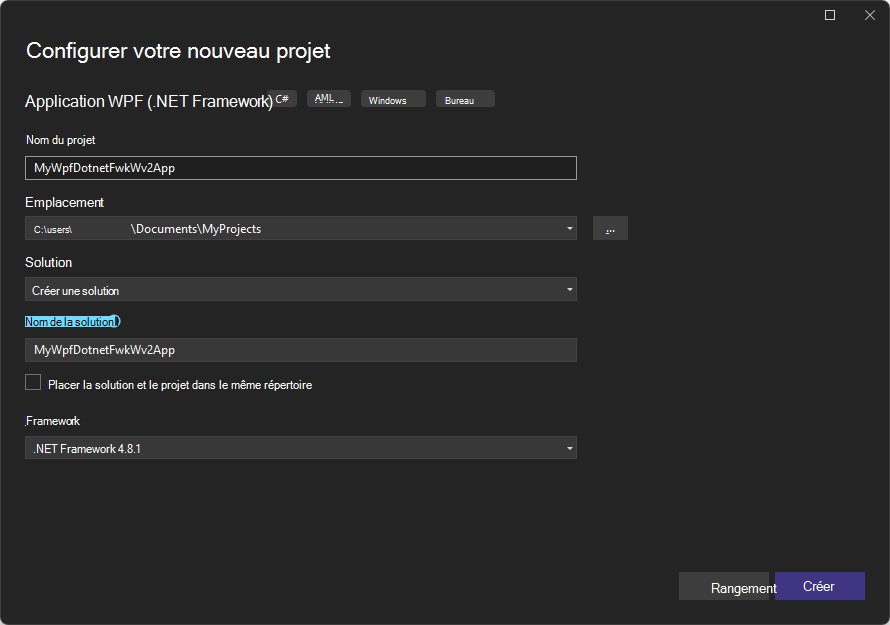
Task: Select the solution name input showing MyWpfDotnetFwkWv2App
Action: pyautogui.click(x=300, y=350)
